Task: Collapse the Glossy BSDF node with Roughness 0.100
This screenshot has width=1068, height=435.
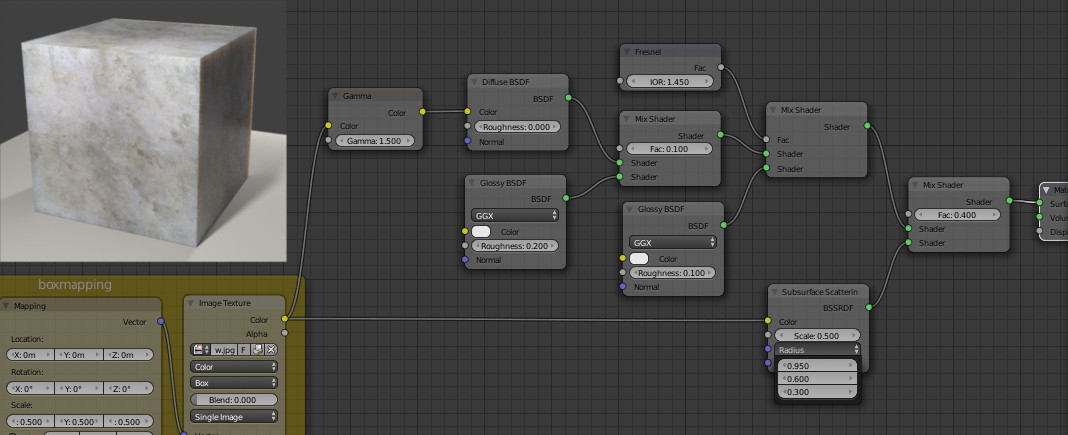Action: coord(629,210)
